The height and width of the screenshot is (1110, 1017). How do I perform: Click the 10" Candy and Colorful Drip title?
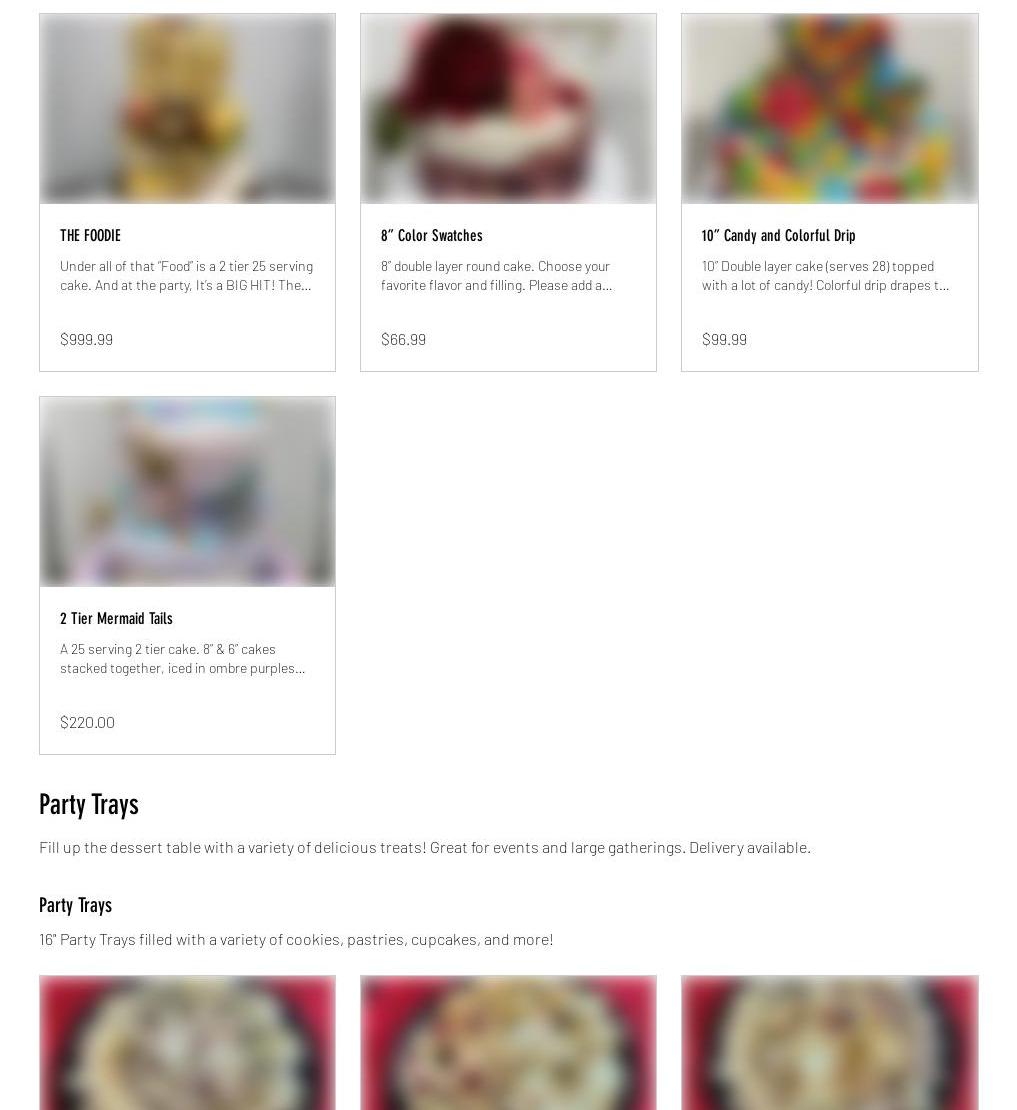click(778, 236)
